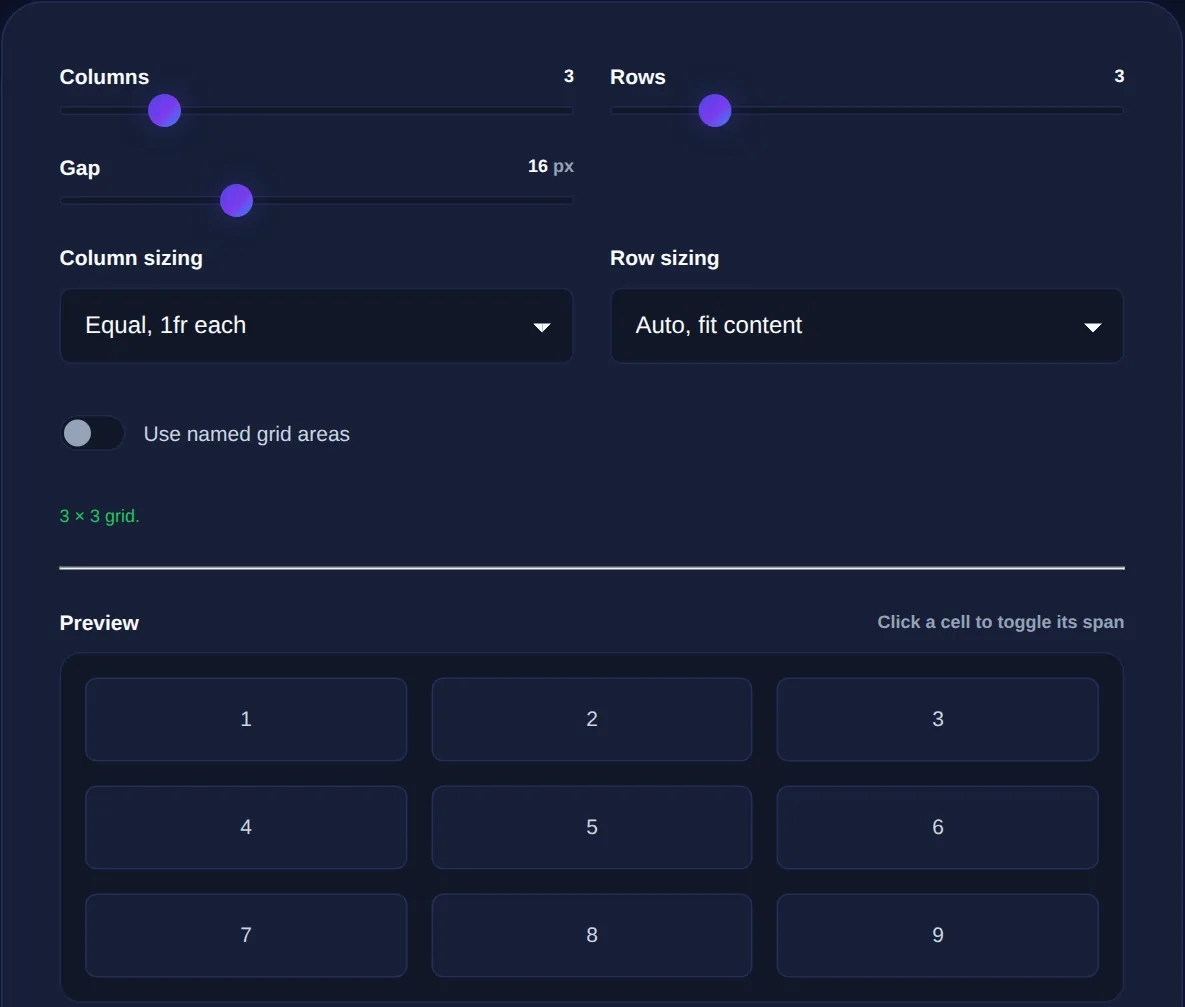
Task: Toggle span of preview cell 2
Action: [592, 719]
